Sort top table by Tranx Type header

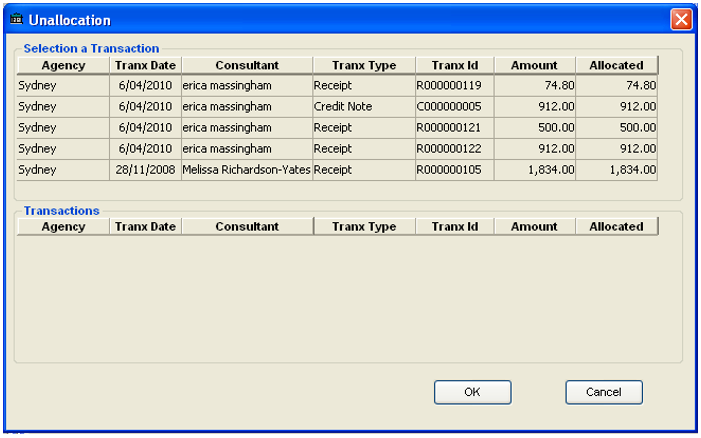pos(364,65)
